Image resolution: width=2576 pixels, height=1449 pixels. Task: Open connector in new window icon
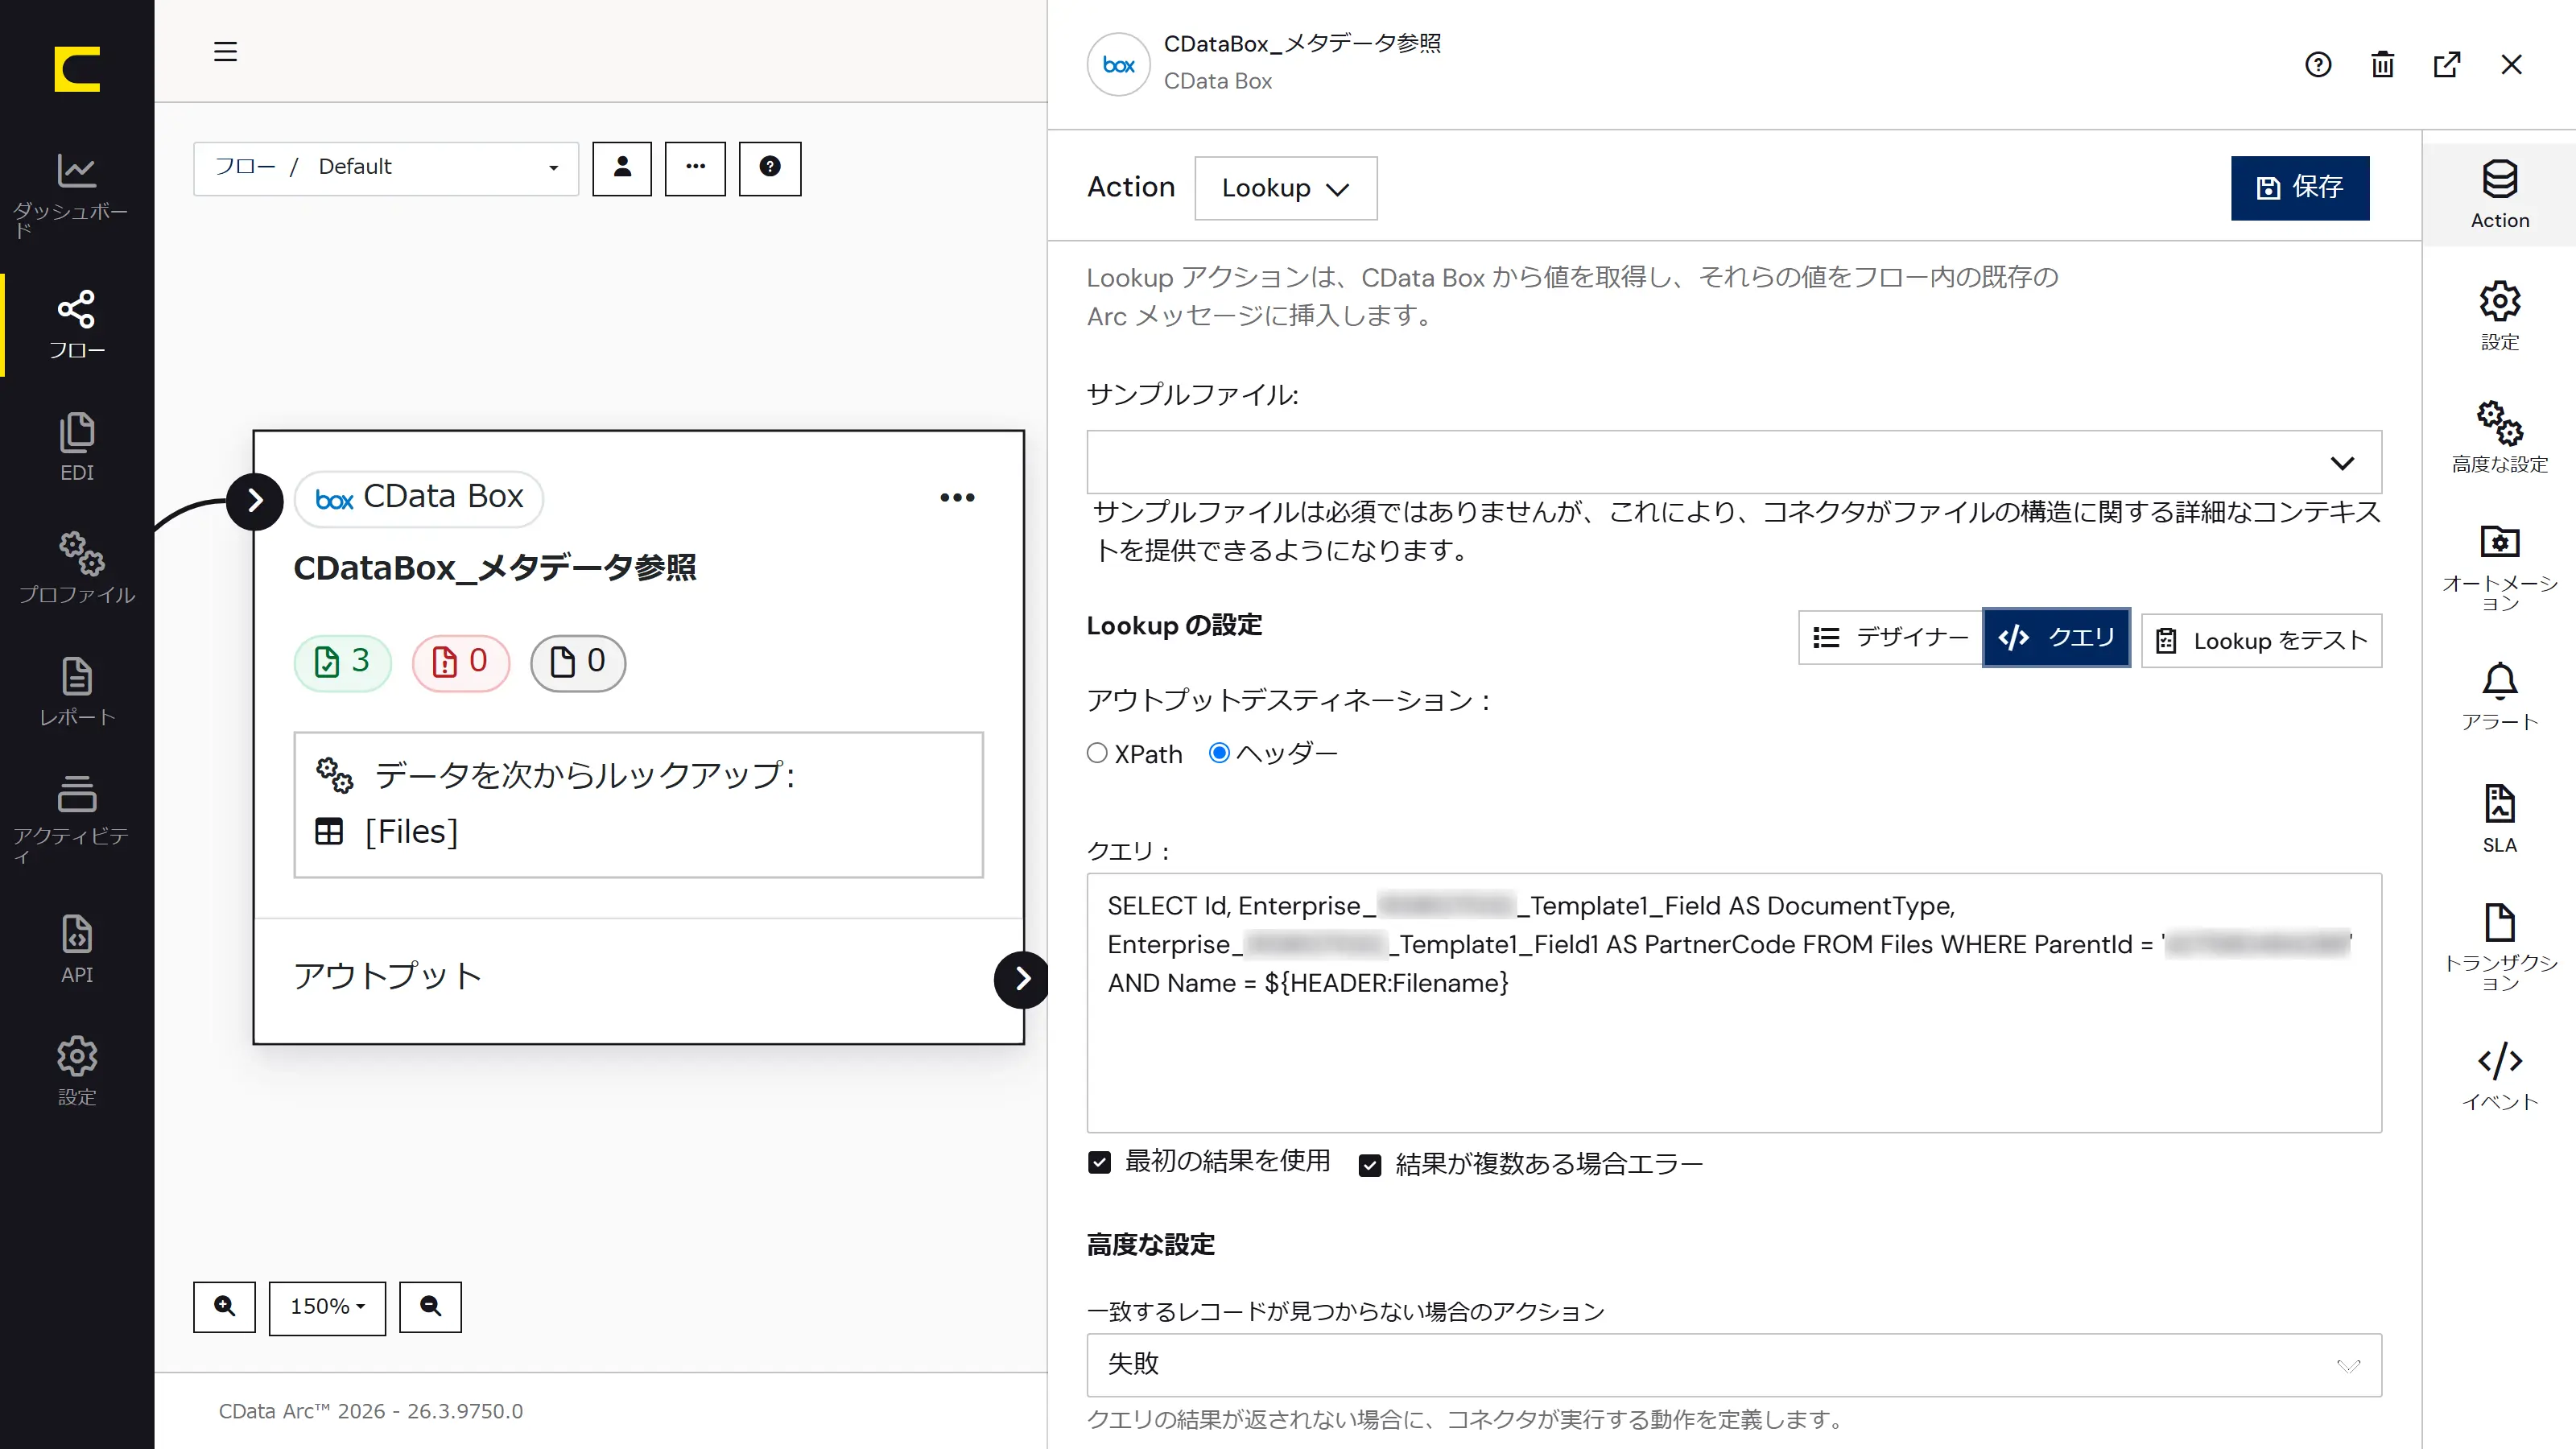click(2446, 65)
